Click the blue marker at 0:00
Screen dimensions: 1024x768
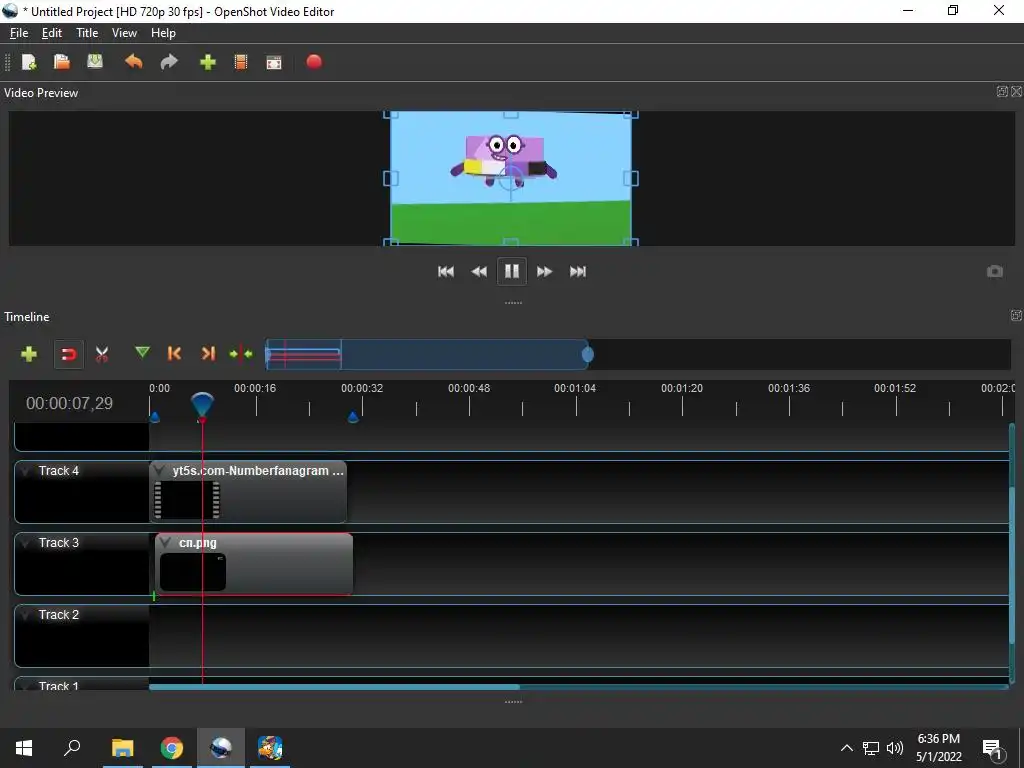coord(155,417)
